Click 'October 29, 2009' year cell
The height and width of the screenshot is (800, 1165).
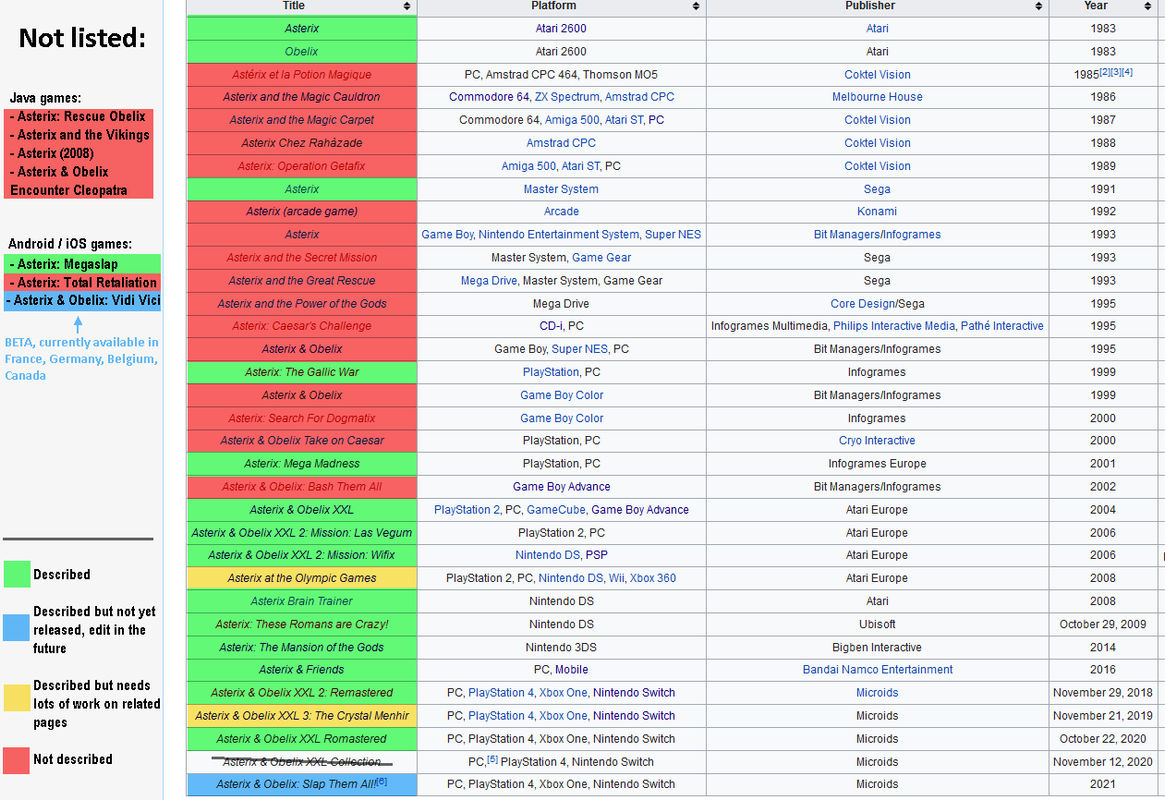[1103, 624]
